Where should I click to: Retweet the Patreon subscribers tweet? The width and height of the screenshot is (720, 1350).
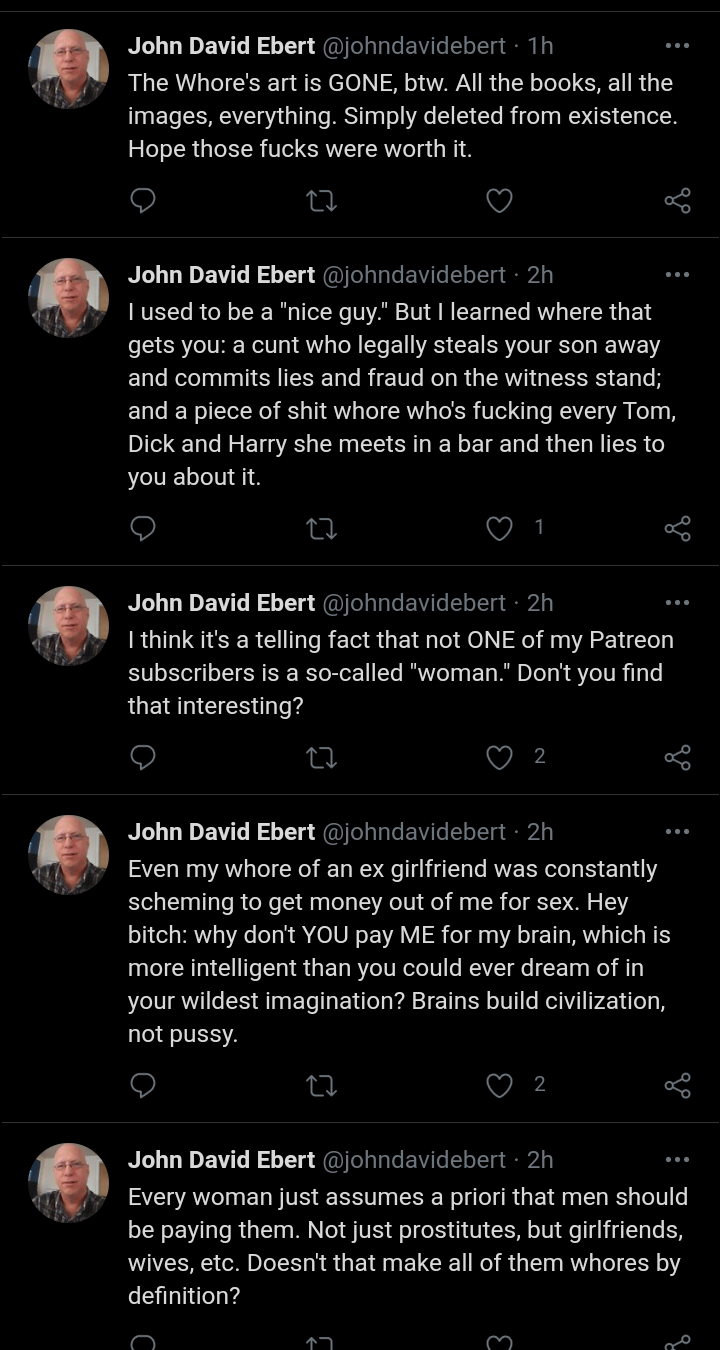click(x=321, y=757)
